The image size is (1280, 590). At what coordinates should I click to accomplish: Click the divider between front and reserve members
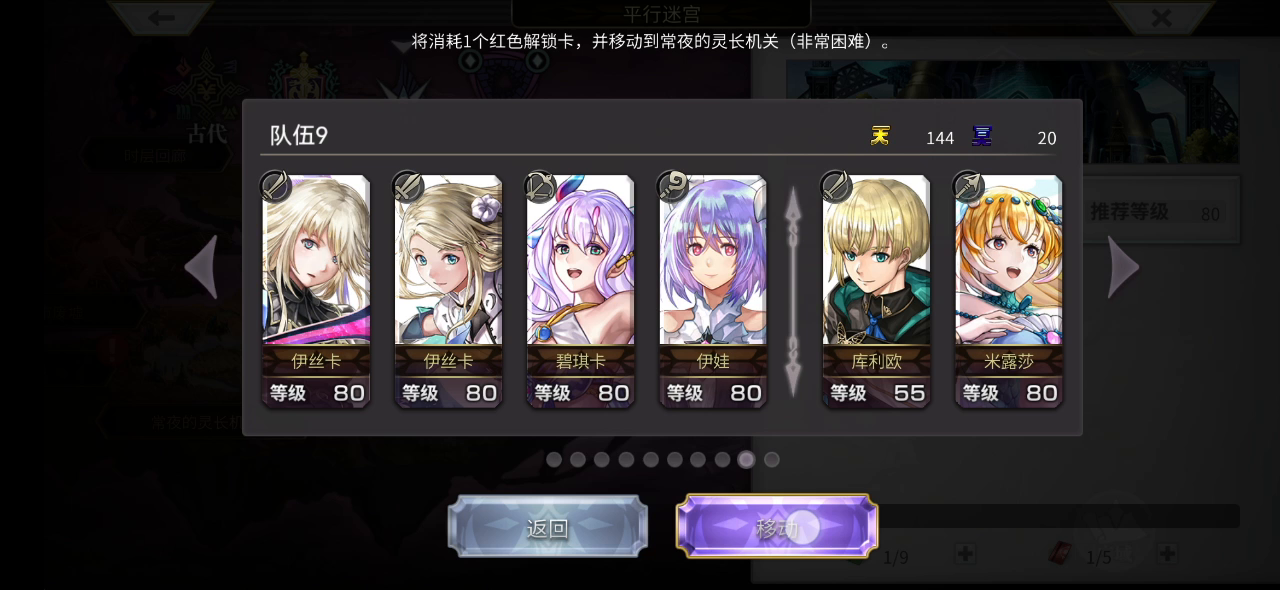point(793,291)
